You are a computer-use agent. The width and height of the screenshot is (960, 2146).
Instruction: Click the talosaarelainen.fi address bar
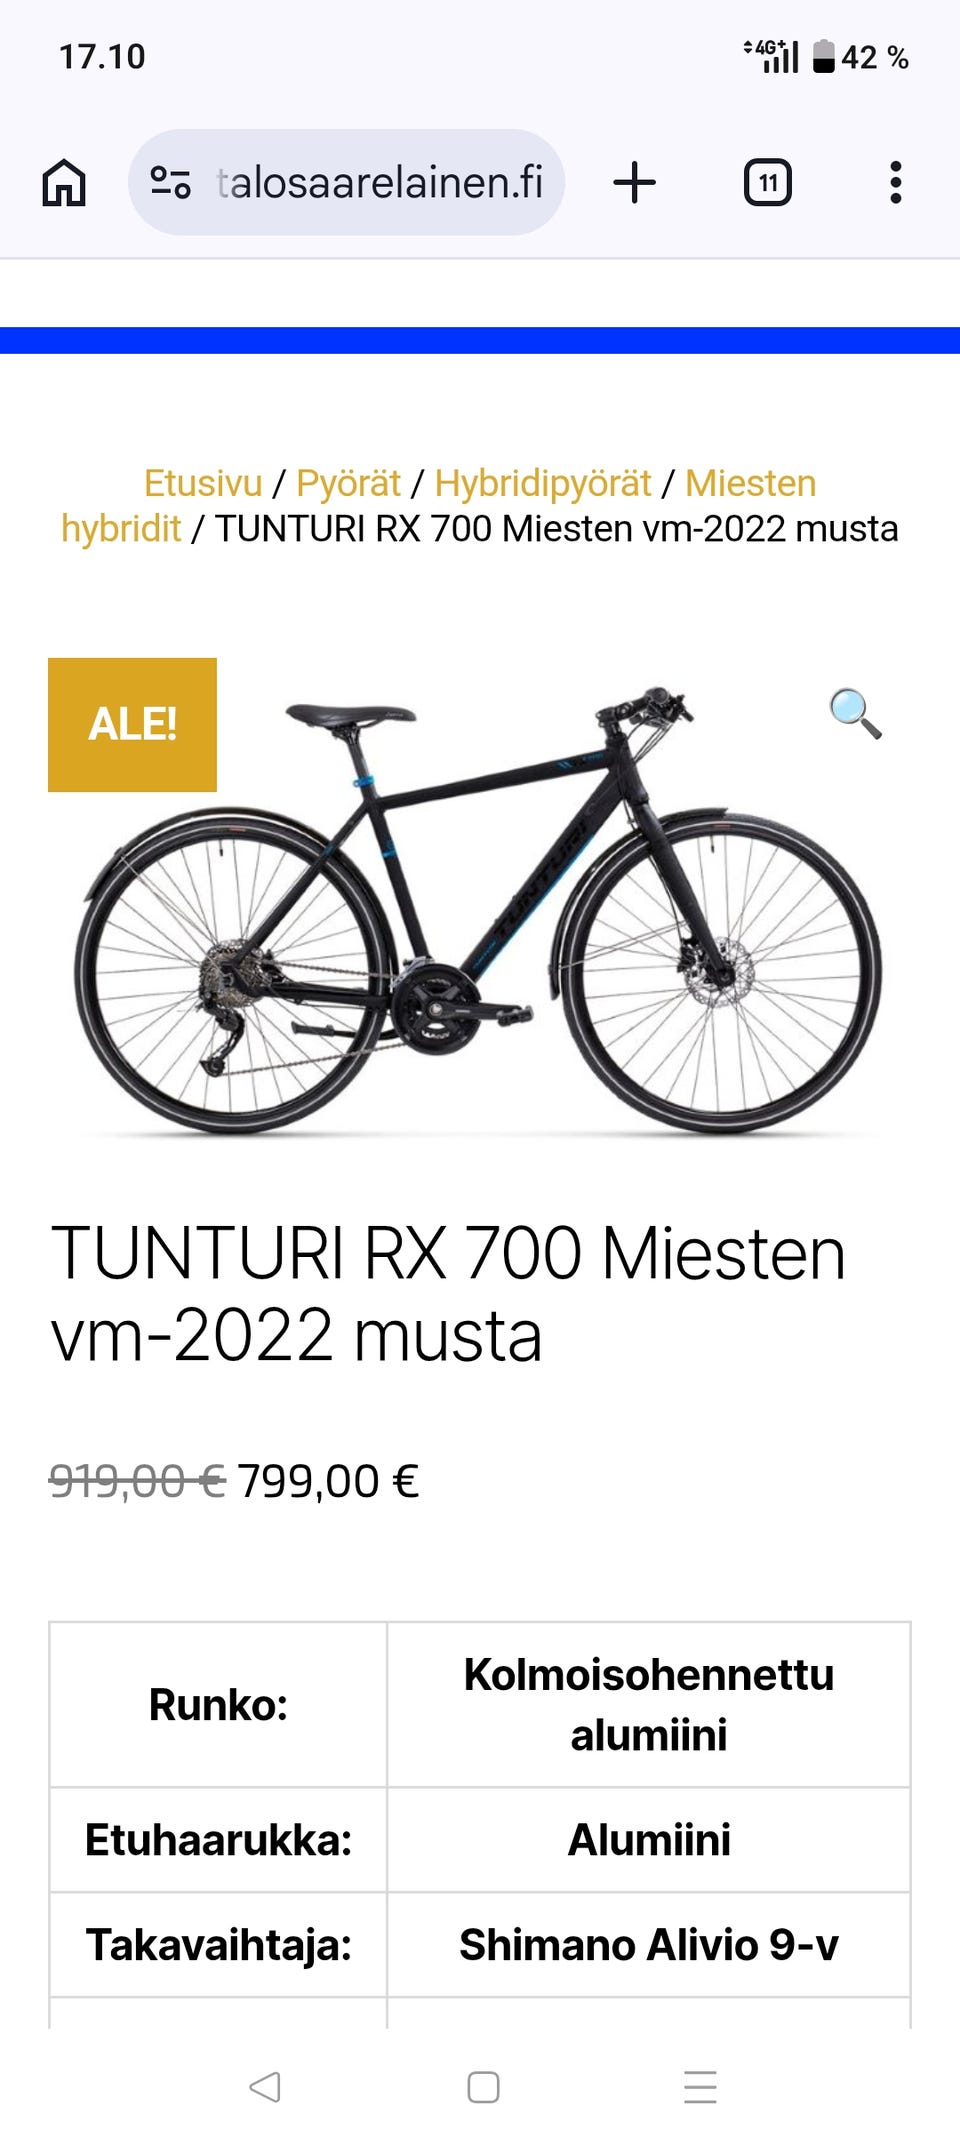tap(346, 183)
